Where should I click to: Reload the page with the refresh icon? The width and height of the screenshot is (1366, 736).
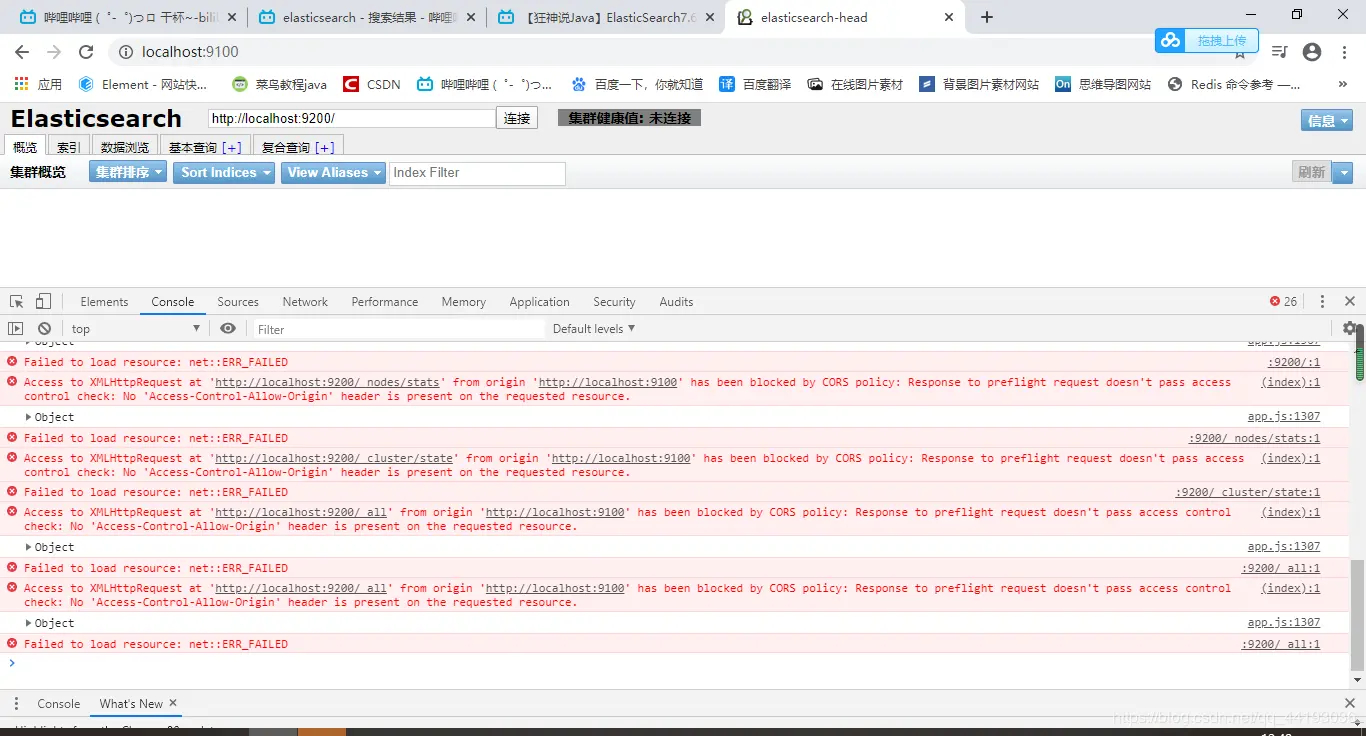coord(86,52)
